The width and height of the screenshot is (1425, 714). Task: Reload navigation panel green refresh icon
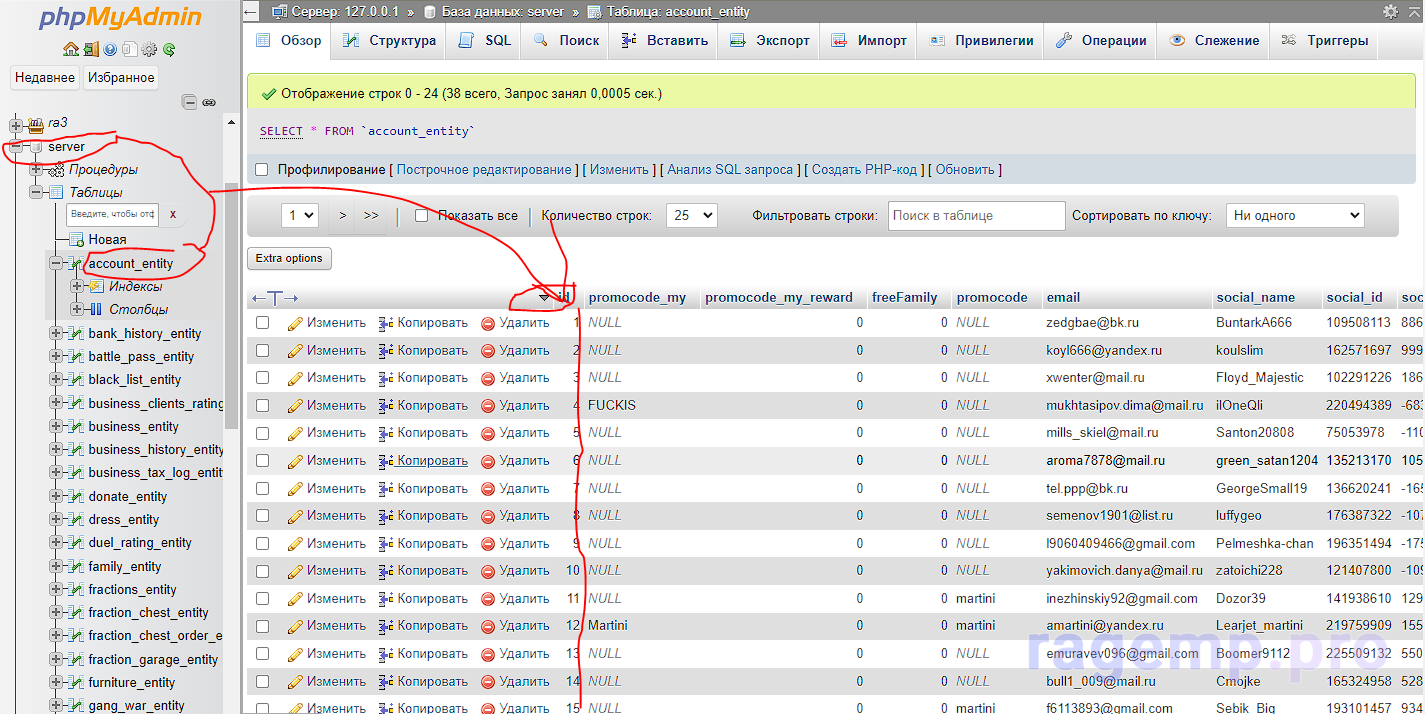tap(170, 49)
